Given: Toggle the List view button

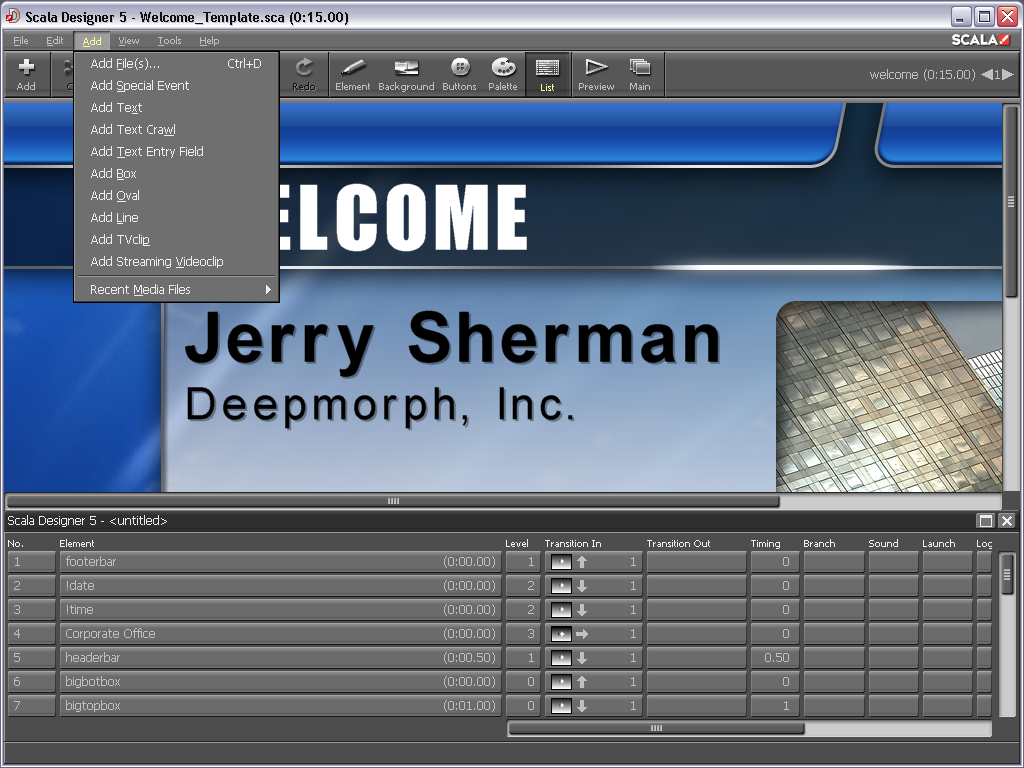Looking at the screenshot, I should 547,74.
